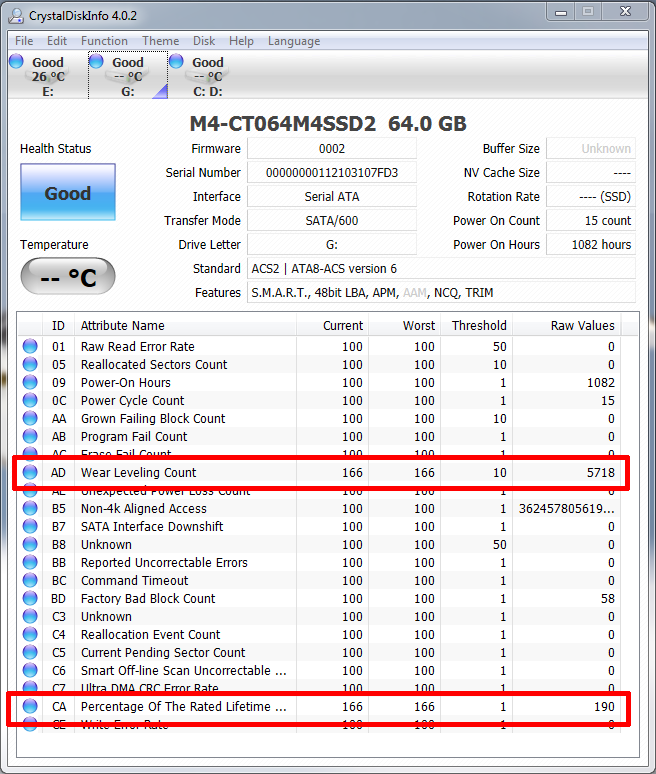Image resolution: width=656 pixels, height=774 pixels.
Task: Click status orb for Power-On Hours row
Action: pos(30,382)
